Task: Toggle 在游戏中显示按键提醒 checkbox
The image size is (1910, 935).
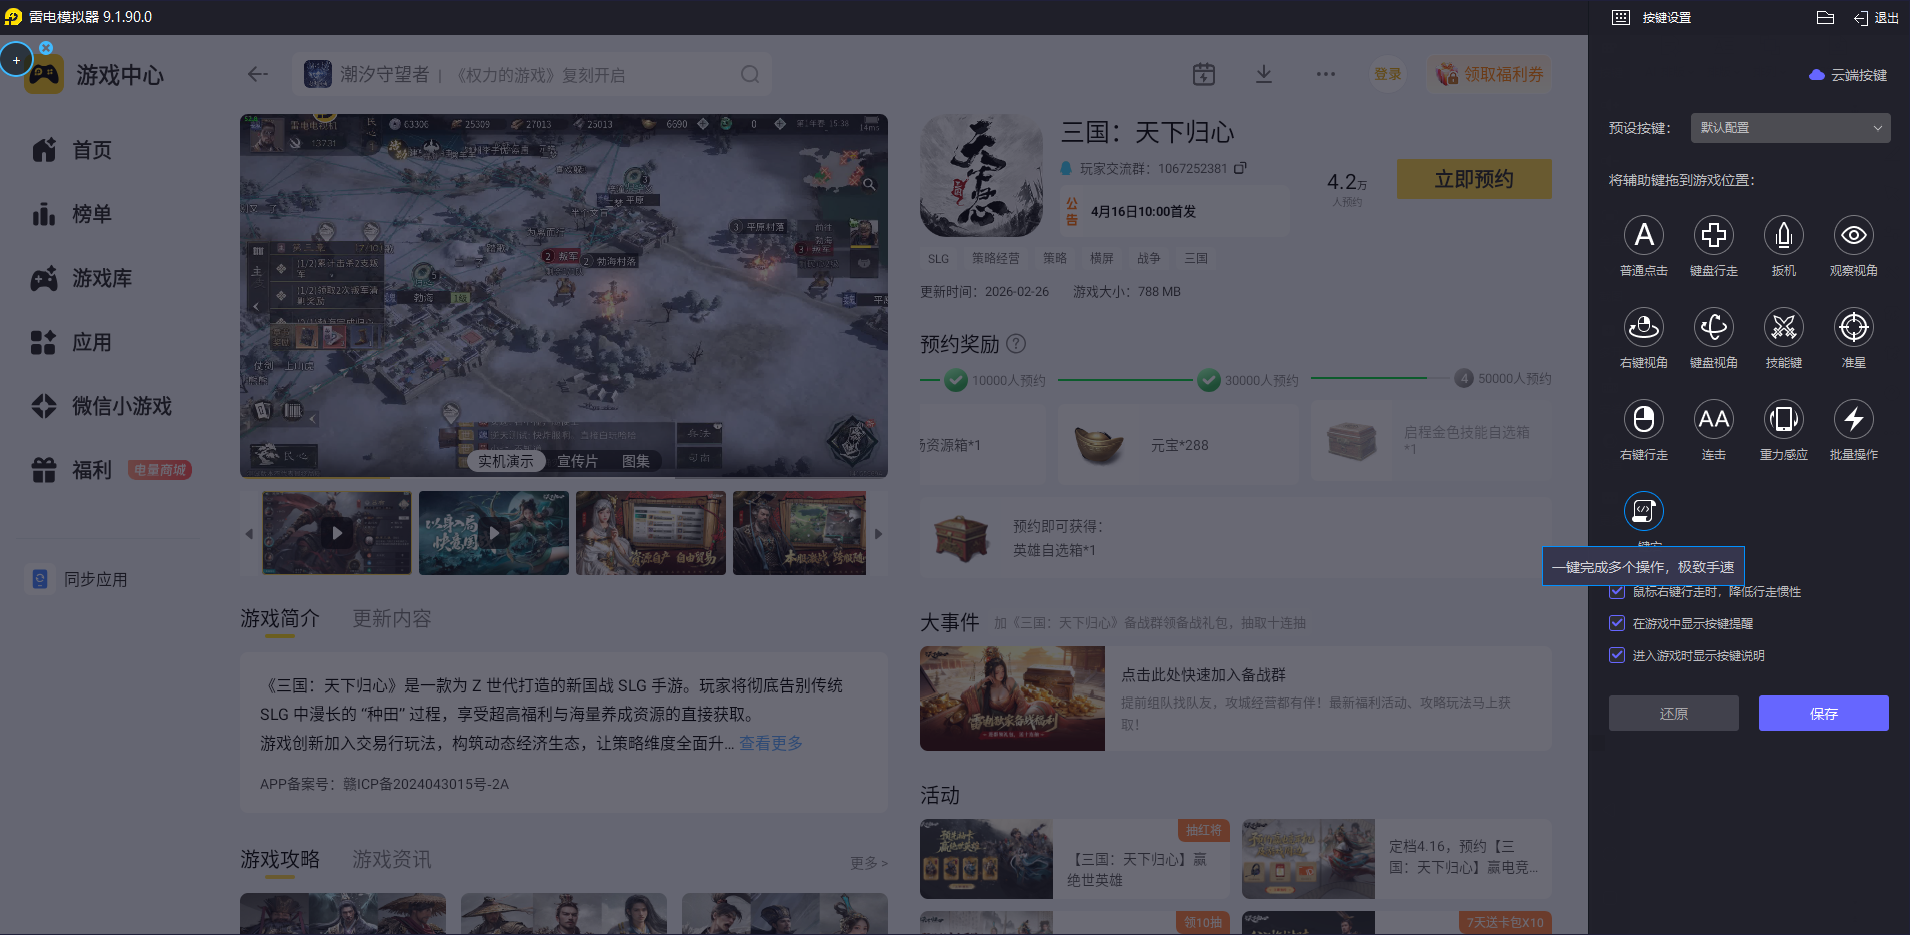Action: tap(1616, 623)
